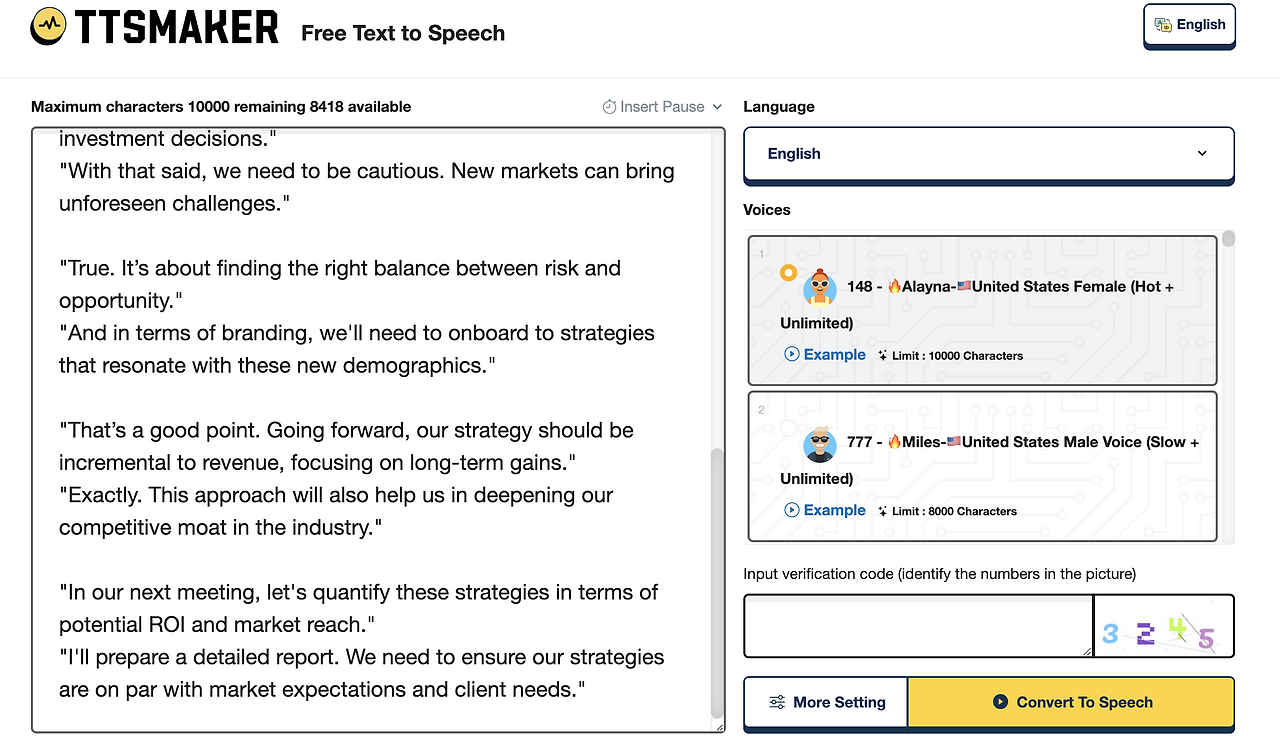Screen dimensions: 1280x741
Task: Click the Insert Pause clock icon
Action: (x=609, y=107)
